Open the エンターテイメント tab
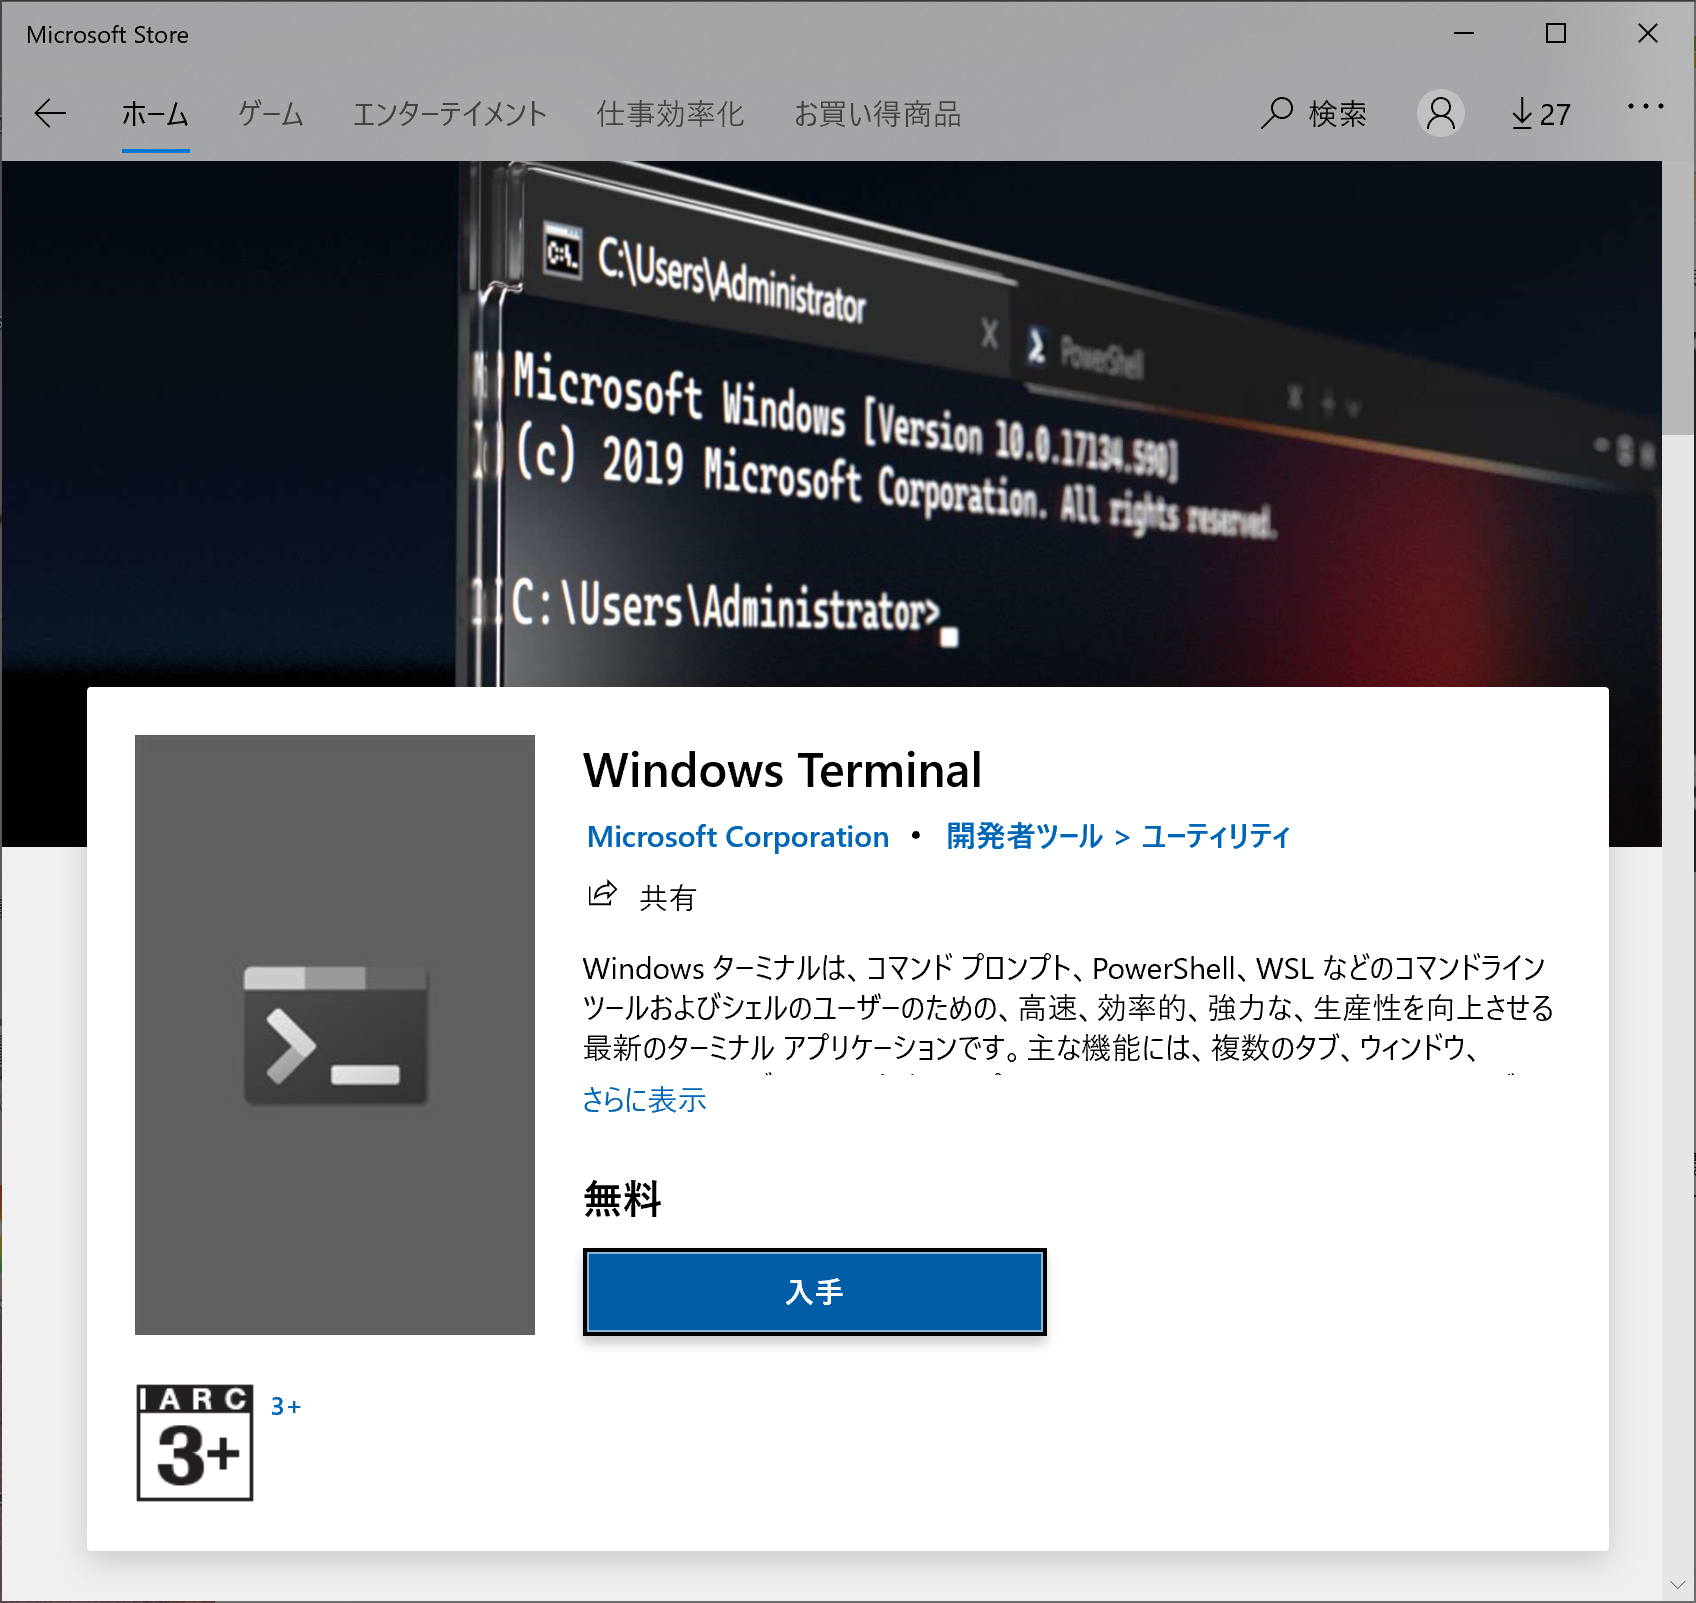 click(x=450, y=114)
